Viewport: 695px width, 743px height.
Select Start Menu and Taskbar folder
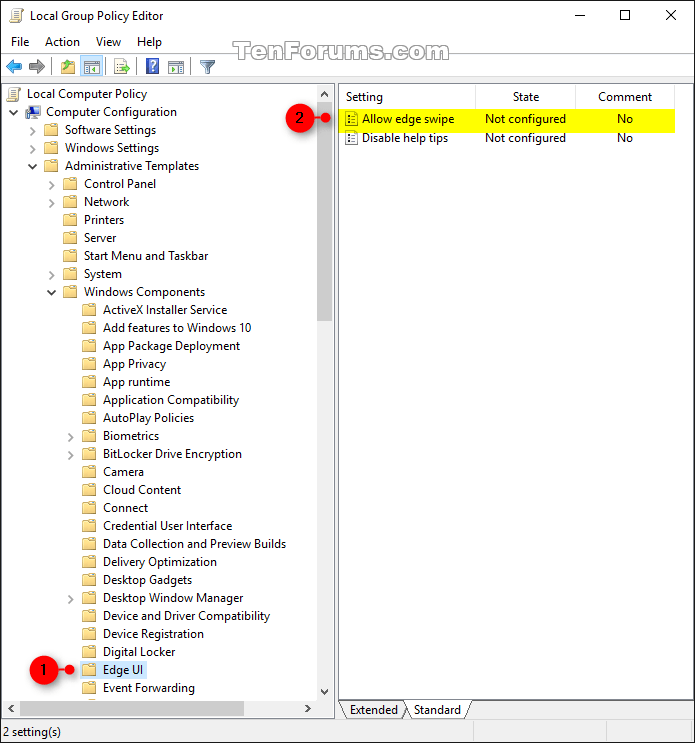(x=146, y=255)
